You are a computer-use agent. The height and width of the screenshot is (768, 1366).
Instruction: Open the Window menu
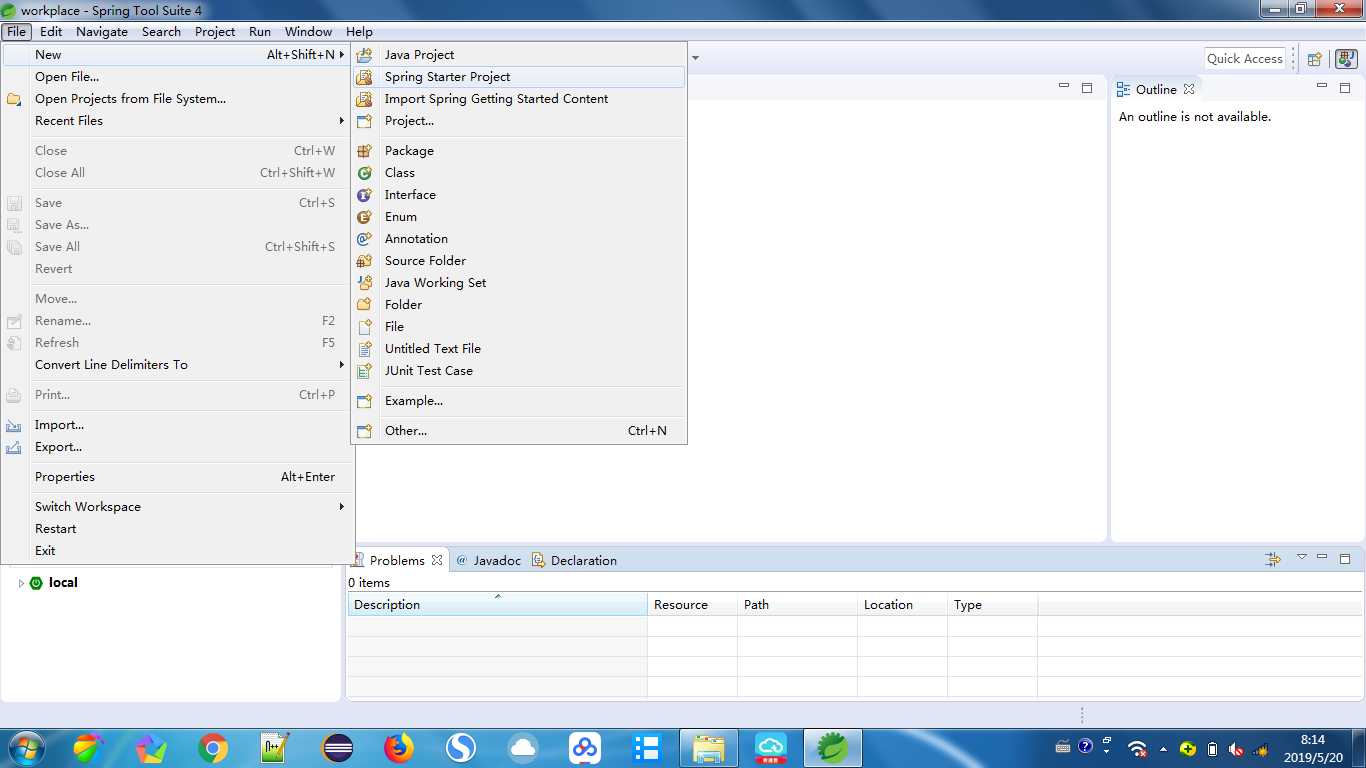pos(308,31)
